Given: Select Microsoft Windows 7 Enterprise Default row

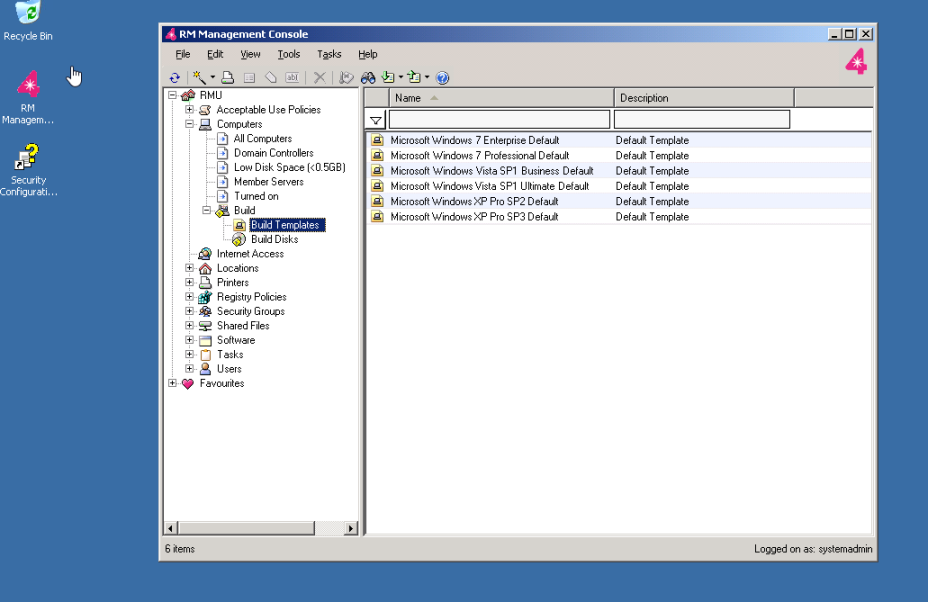Looking at the screenshot, I should (x=618, y=140).
